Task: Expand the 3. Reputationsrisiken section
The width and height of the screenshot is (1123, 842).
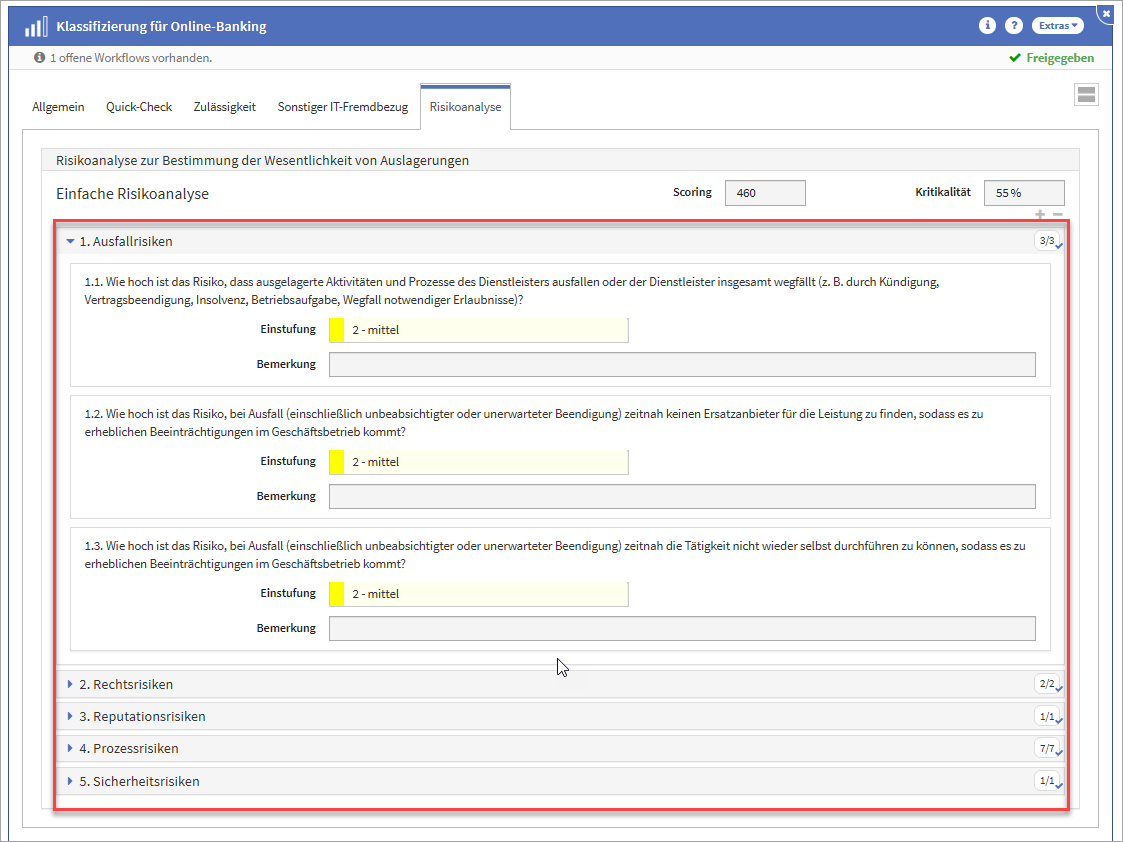Action: coord(142,717)
